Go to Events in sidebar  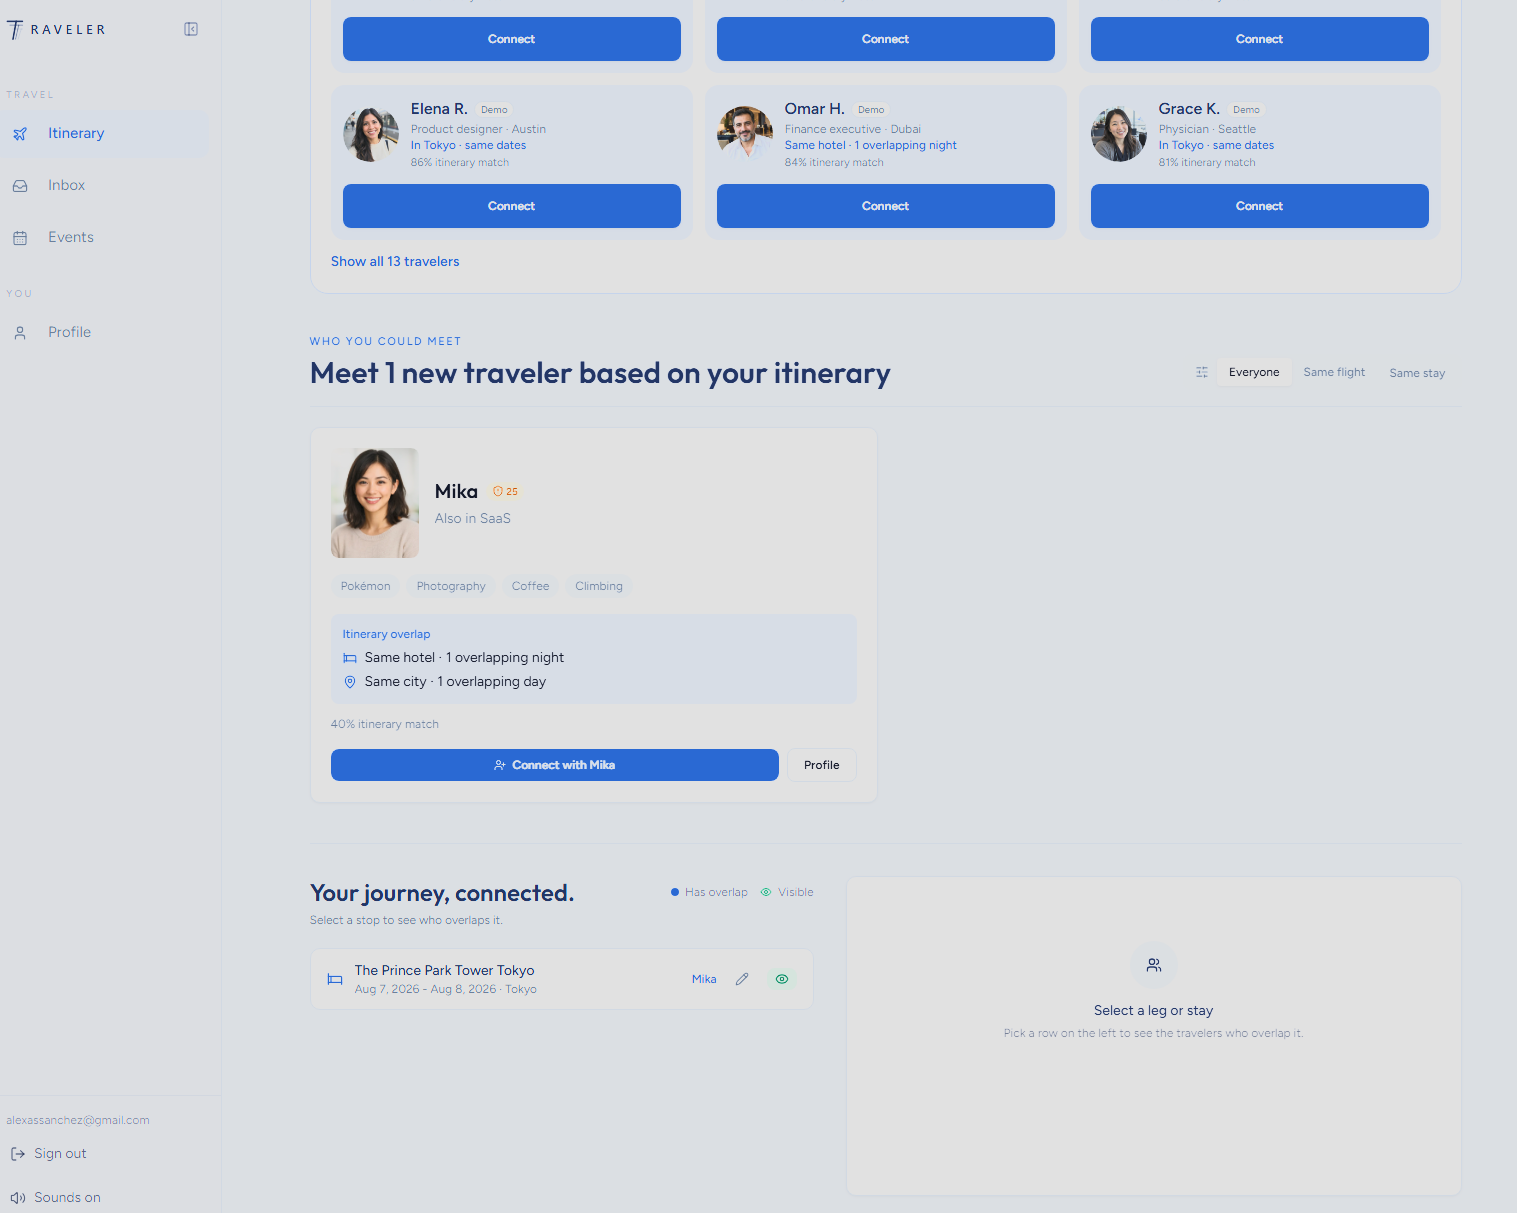104,237
